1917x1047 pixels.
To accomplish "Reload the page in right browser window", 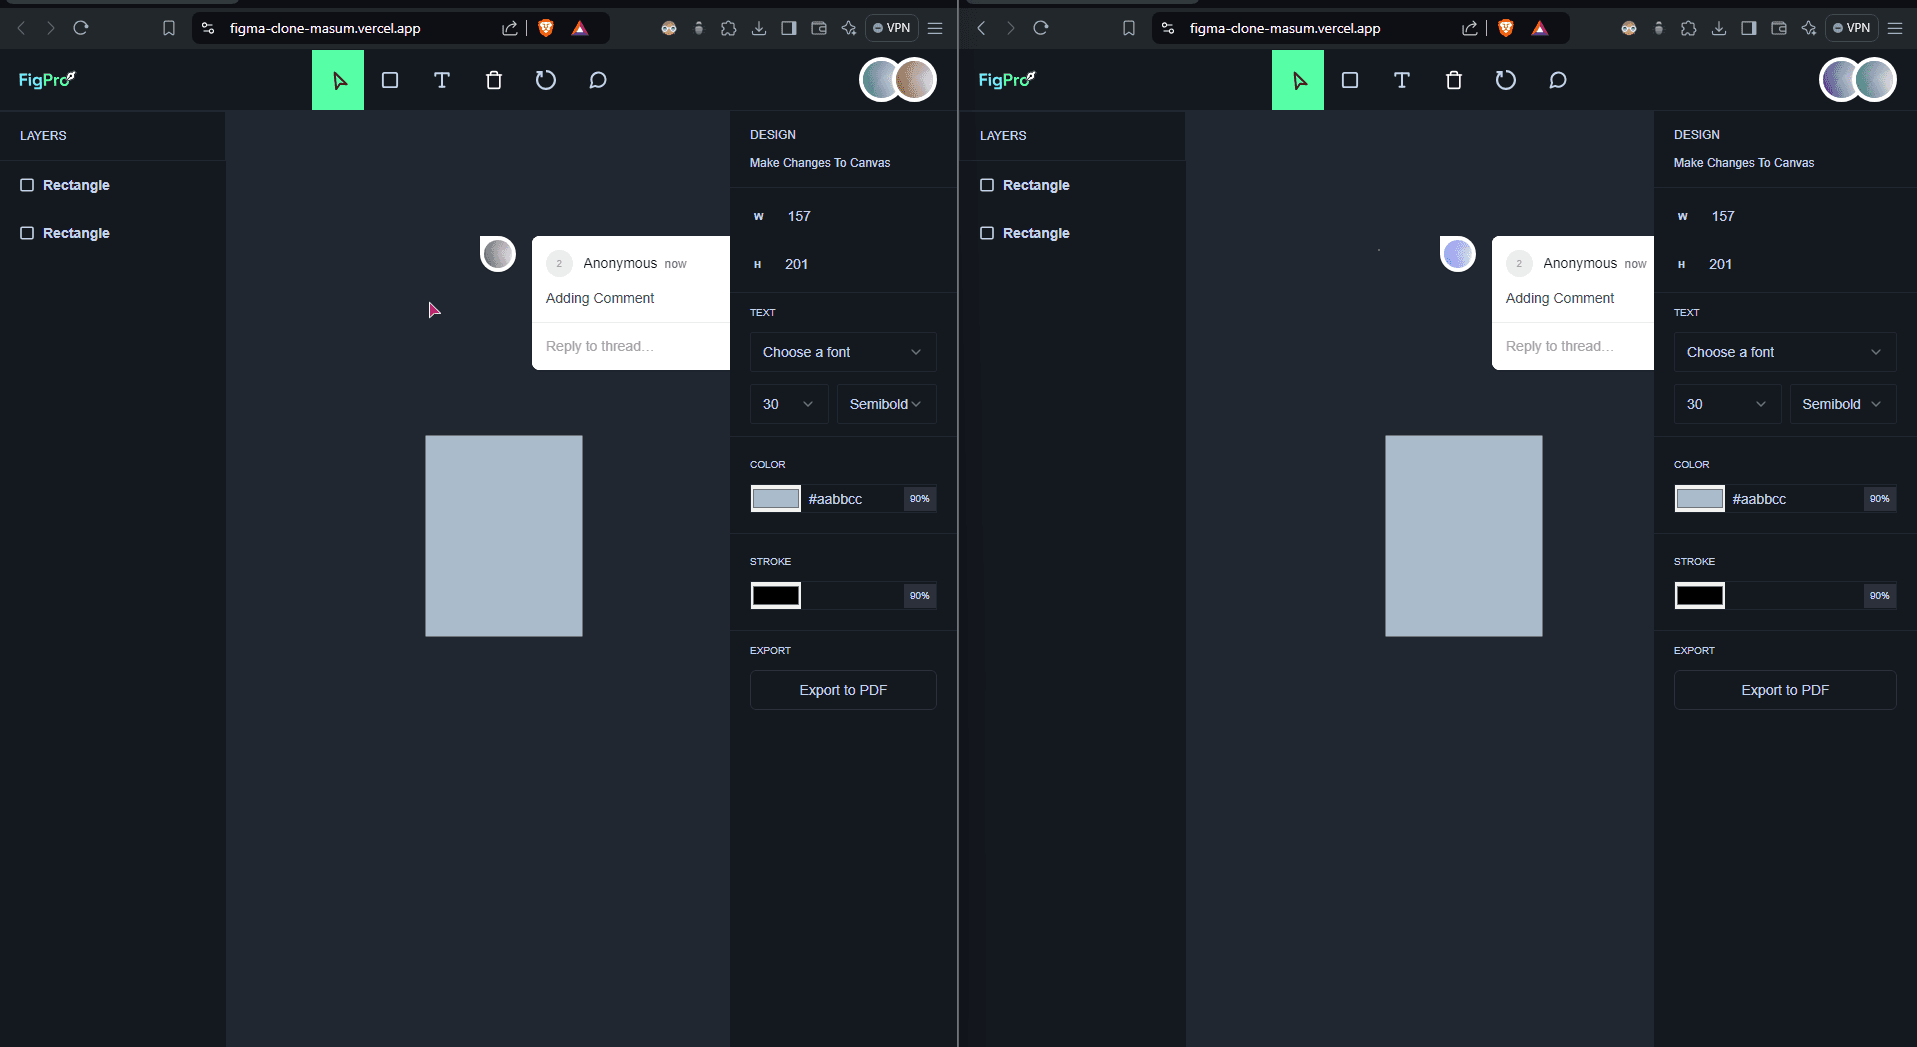I will pyautogui.click(x=1041, y=28).
